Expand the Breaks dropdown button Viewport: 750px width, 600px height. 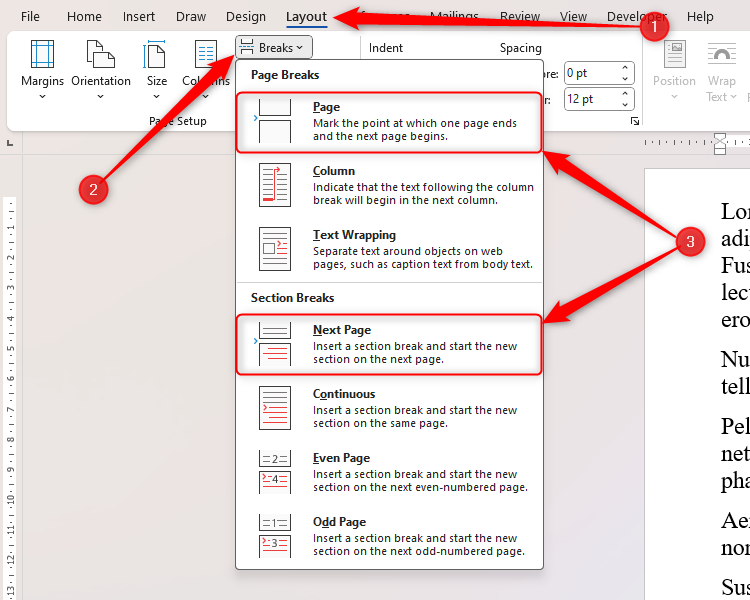275,47
